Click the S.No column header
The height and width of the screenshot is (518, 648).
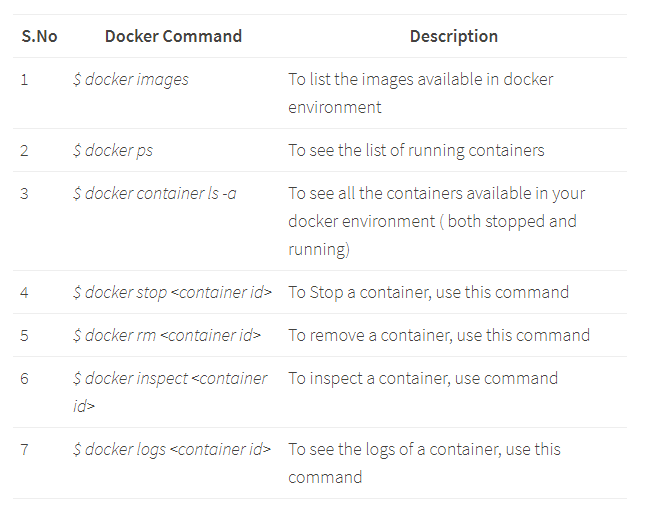(39, 36)
